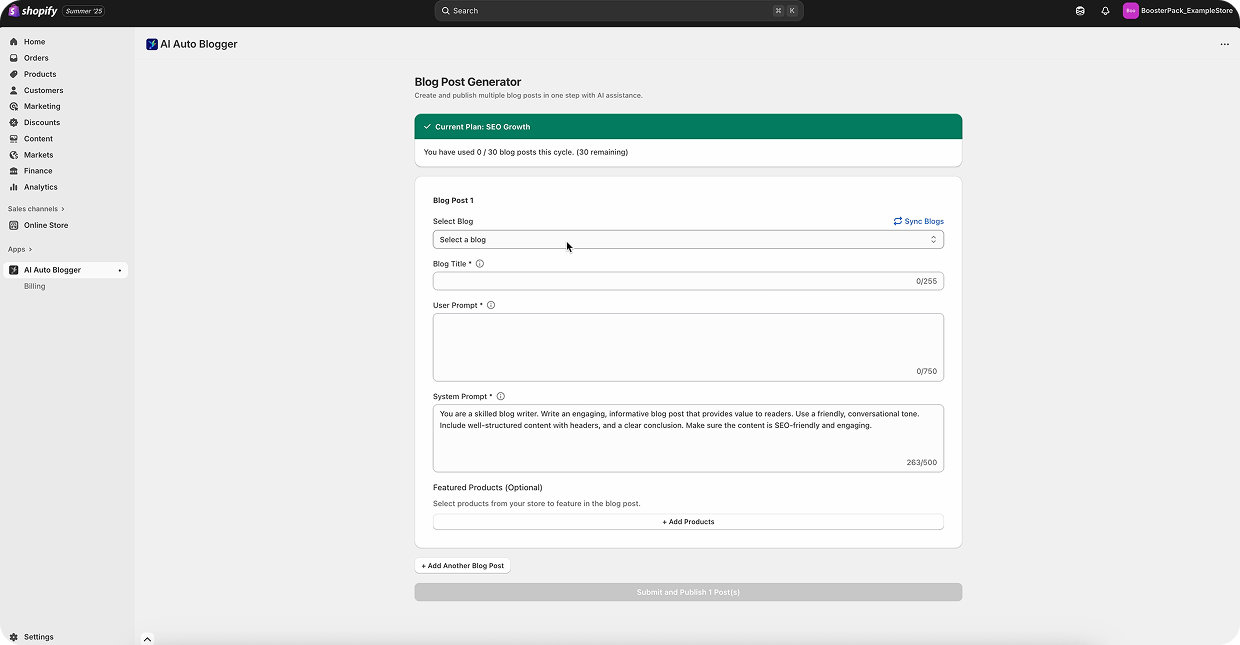Viewport: 1240px width, 645px height.
Task: Click the Blog Title info icon
Action: (479, 263)
